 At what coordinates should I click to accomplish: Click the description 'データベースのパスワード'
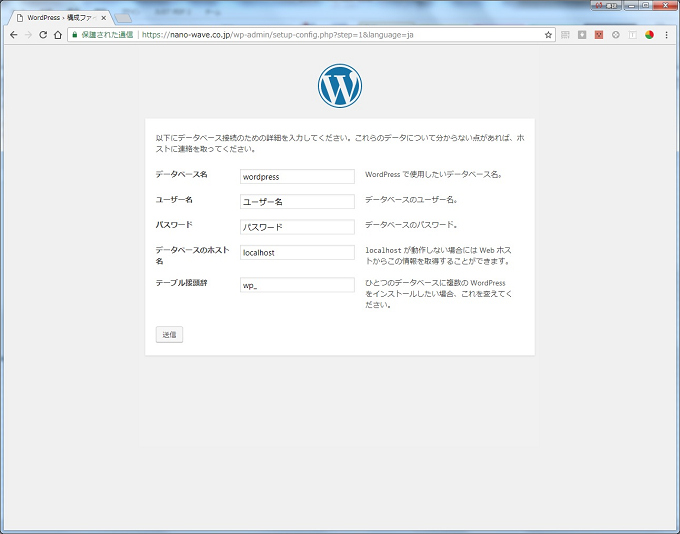pos(411,225)
